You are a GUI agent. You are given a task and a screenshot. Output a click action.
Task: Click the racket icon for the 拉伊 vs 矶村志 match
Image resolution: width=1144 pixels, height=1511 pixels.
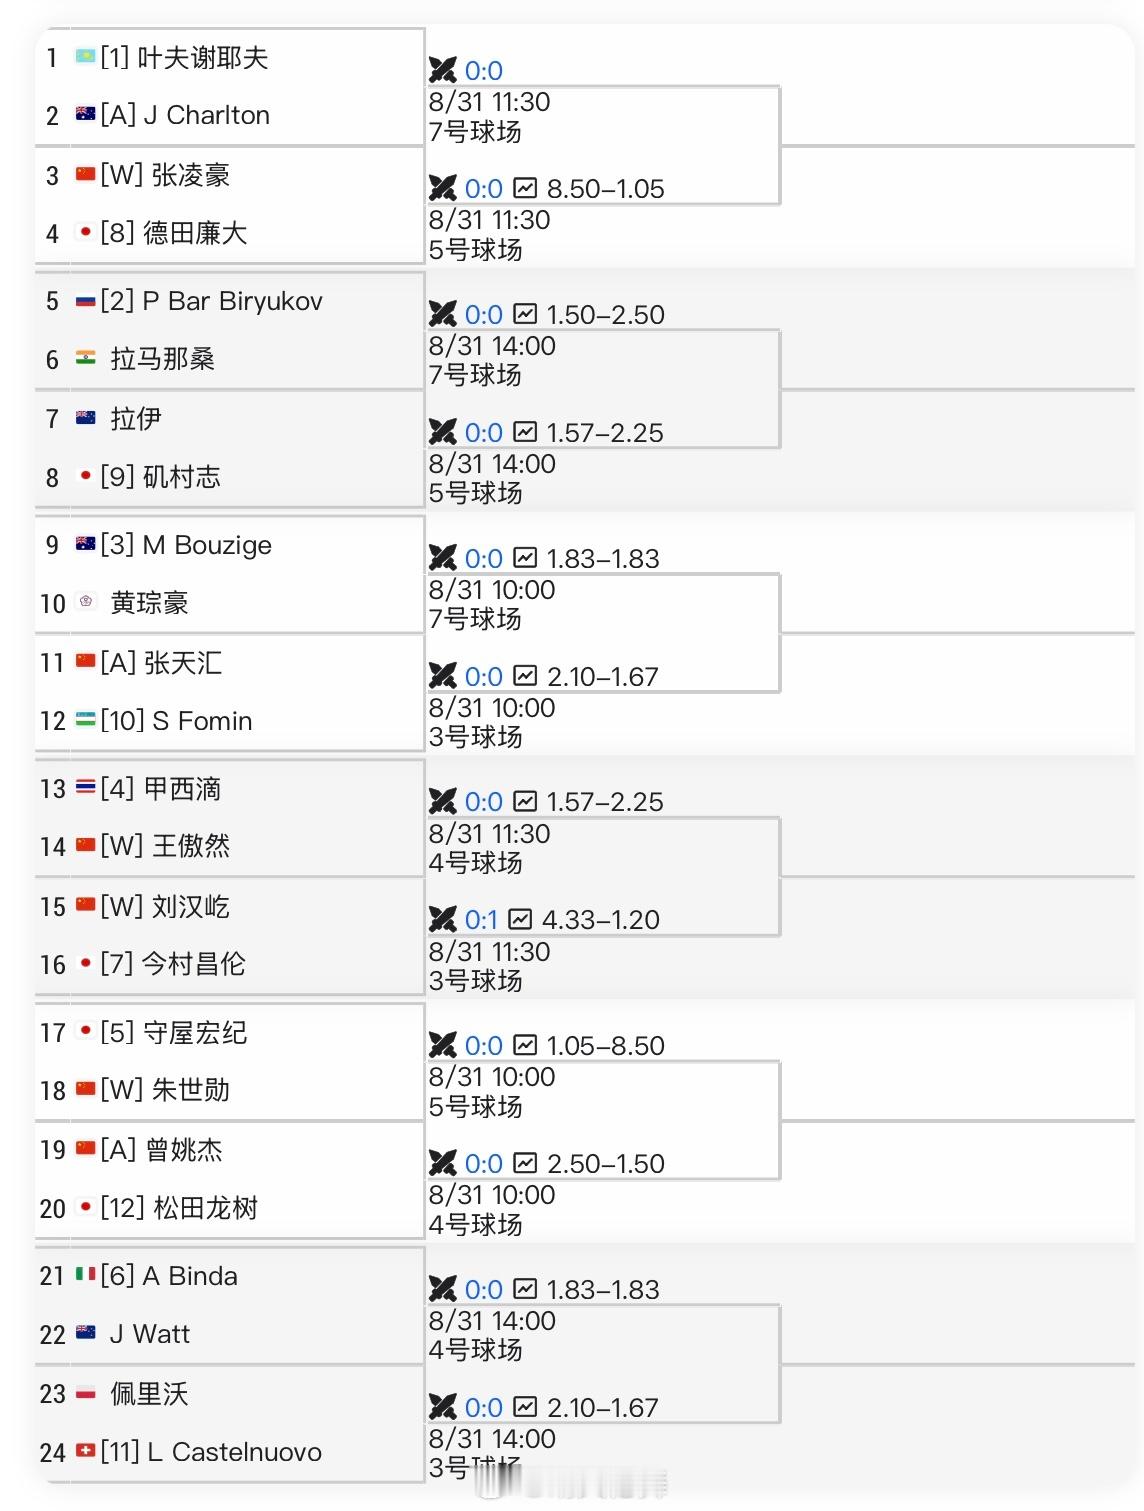click(x=442, y=432)
